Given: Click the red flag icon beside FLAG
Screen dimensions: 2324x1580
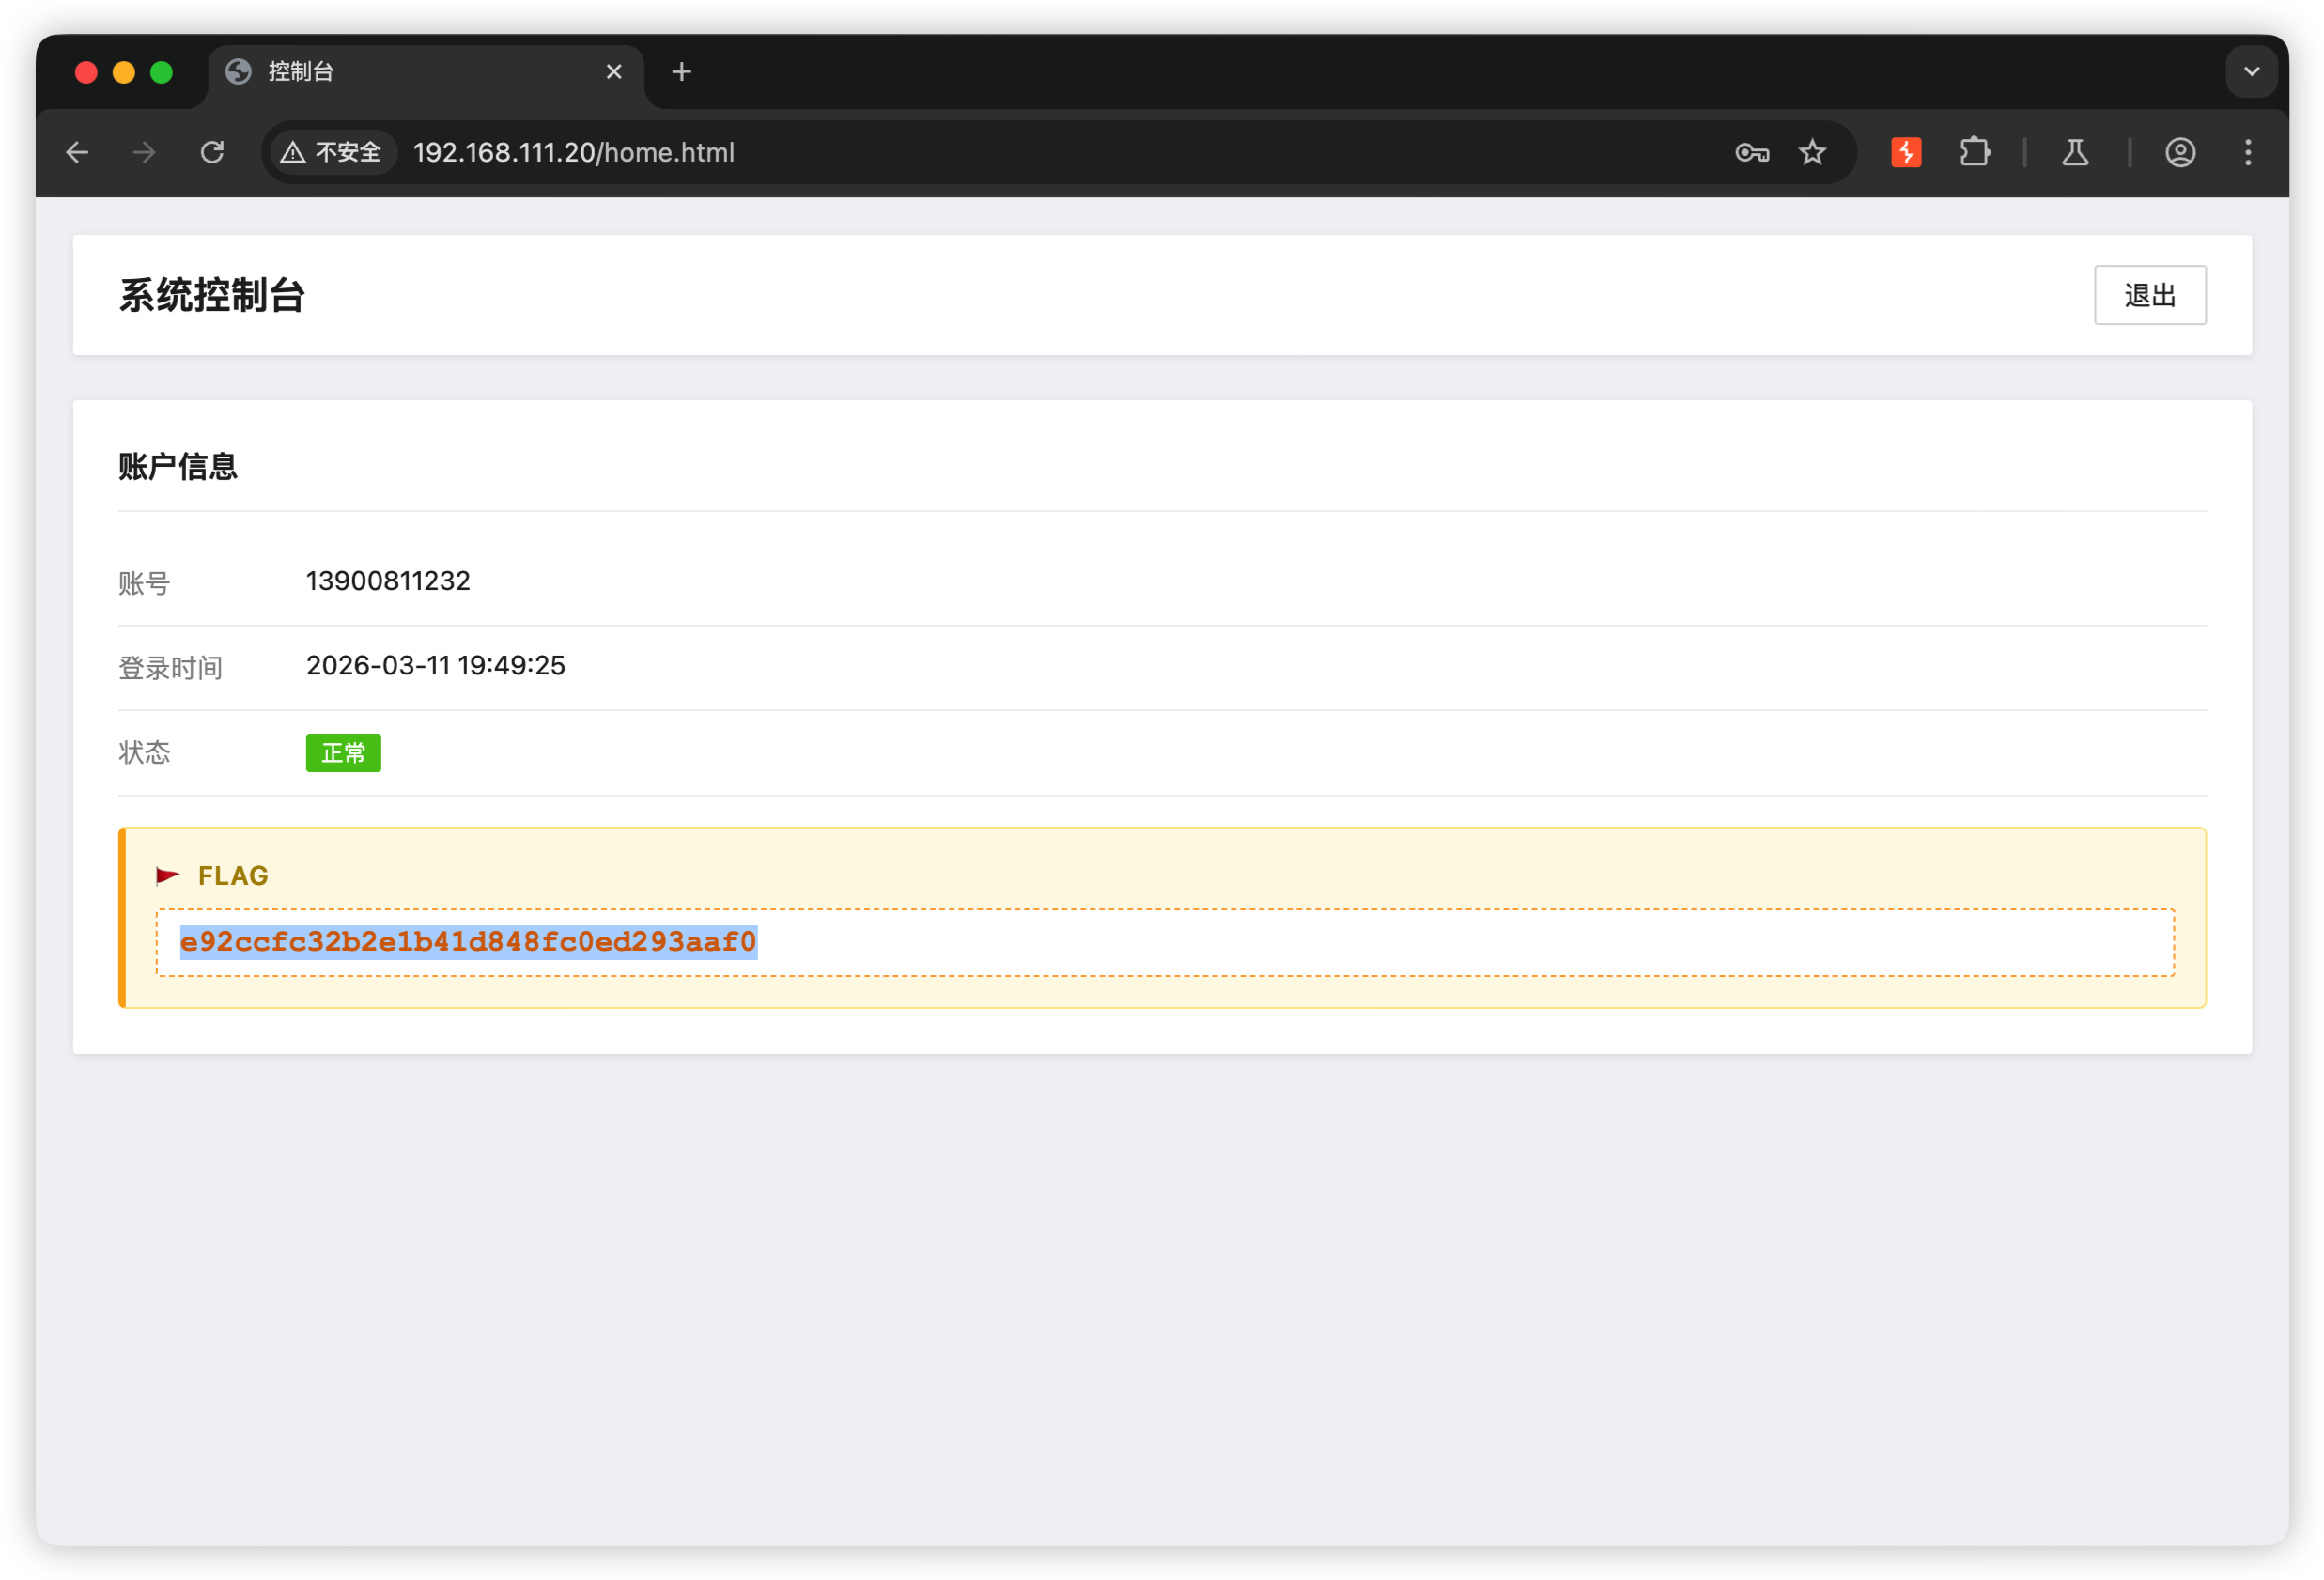Looking at the screenshot, I should pos(168,876).
